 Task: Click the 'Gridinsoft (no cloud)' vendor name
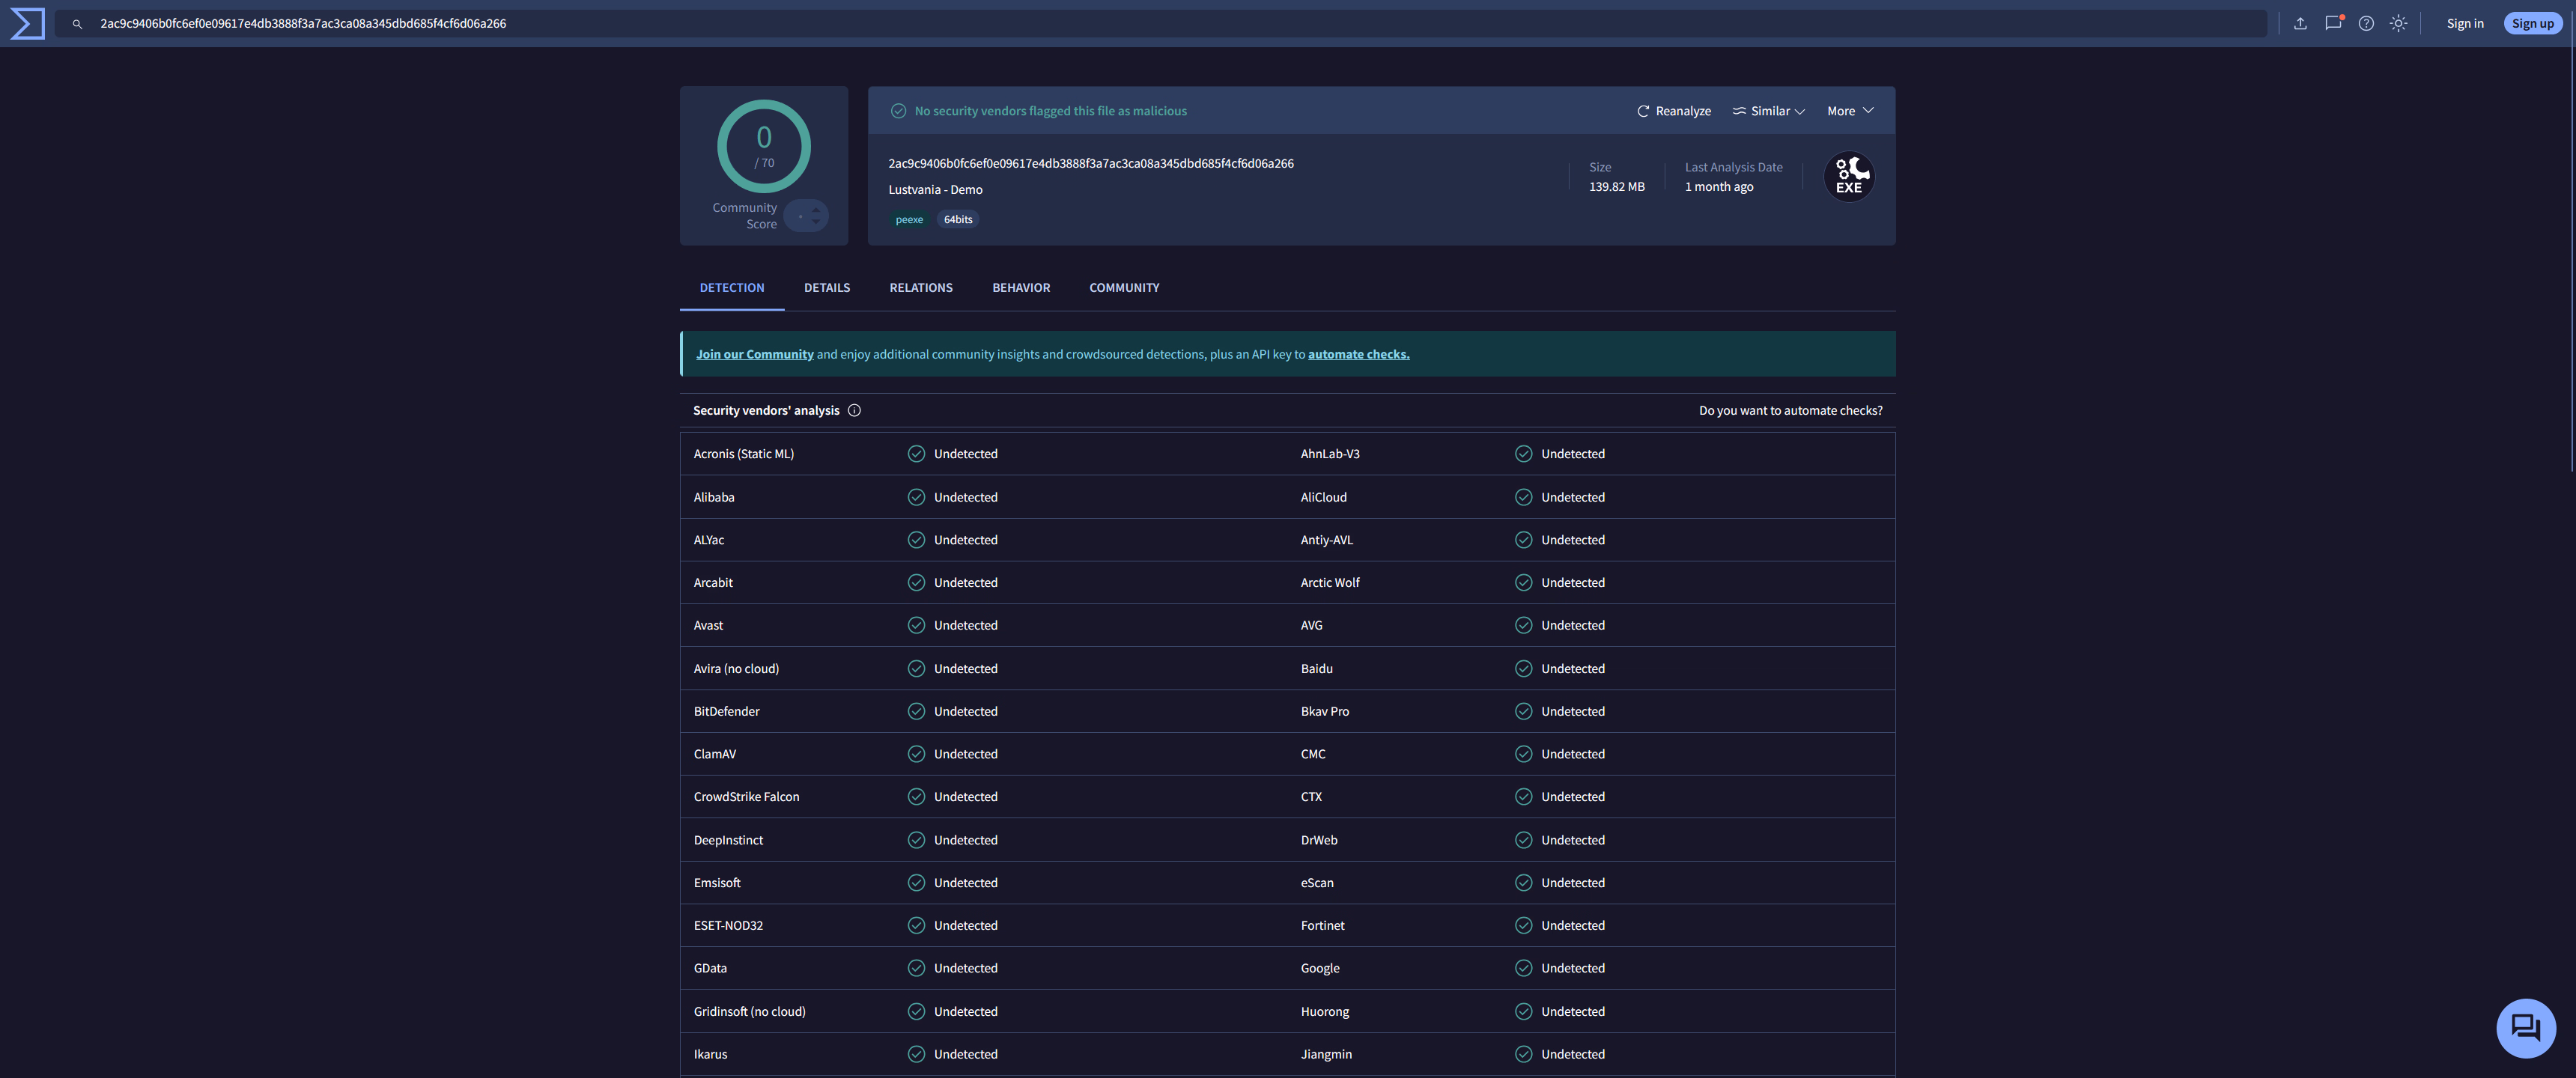(x=749, y=1012)
